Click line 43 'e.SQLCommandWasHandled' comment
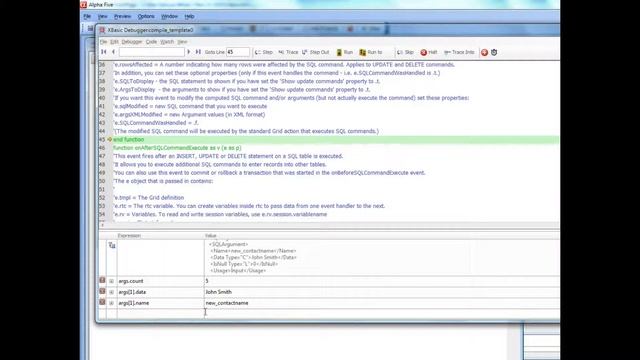The image size is (640, 360). (156, 123)
